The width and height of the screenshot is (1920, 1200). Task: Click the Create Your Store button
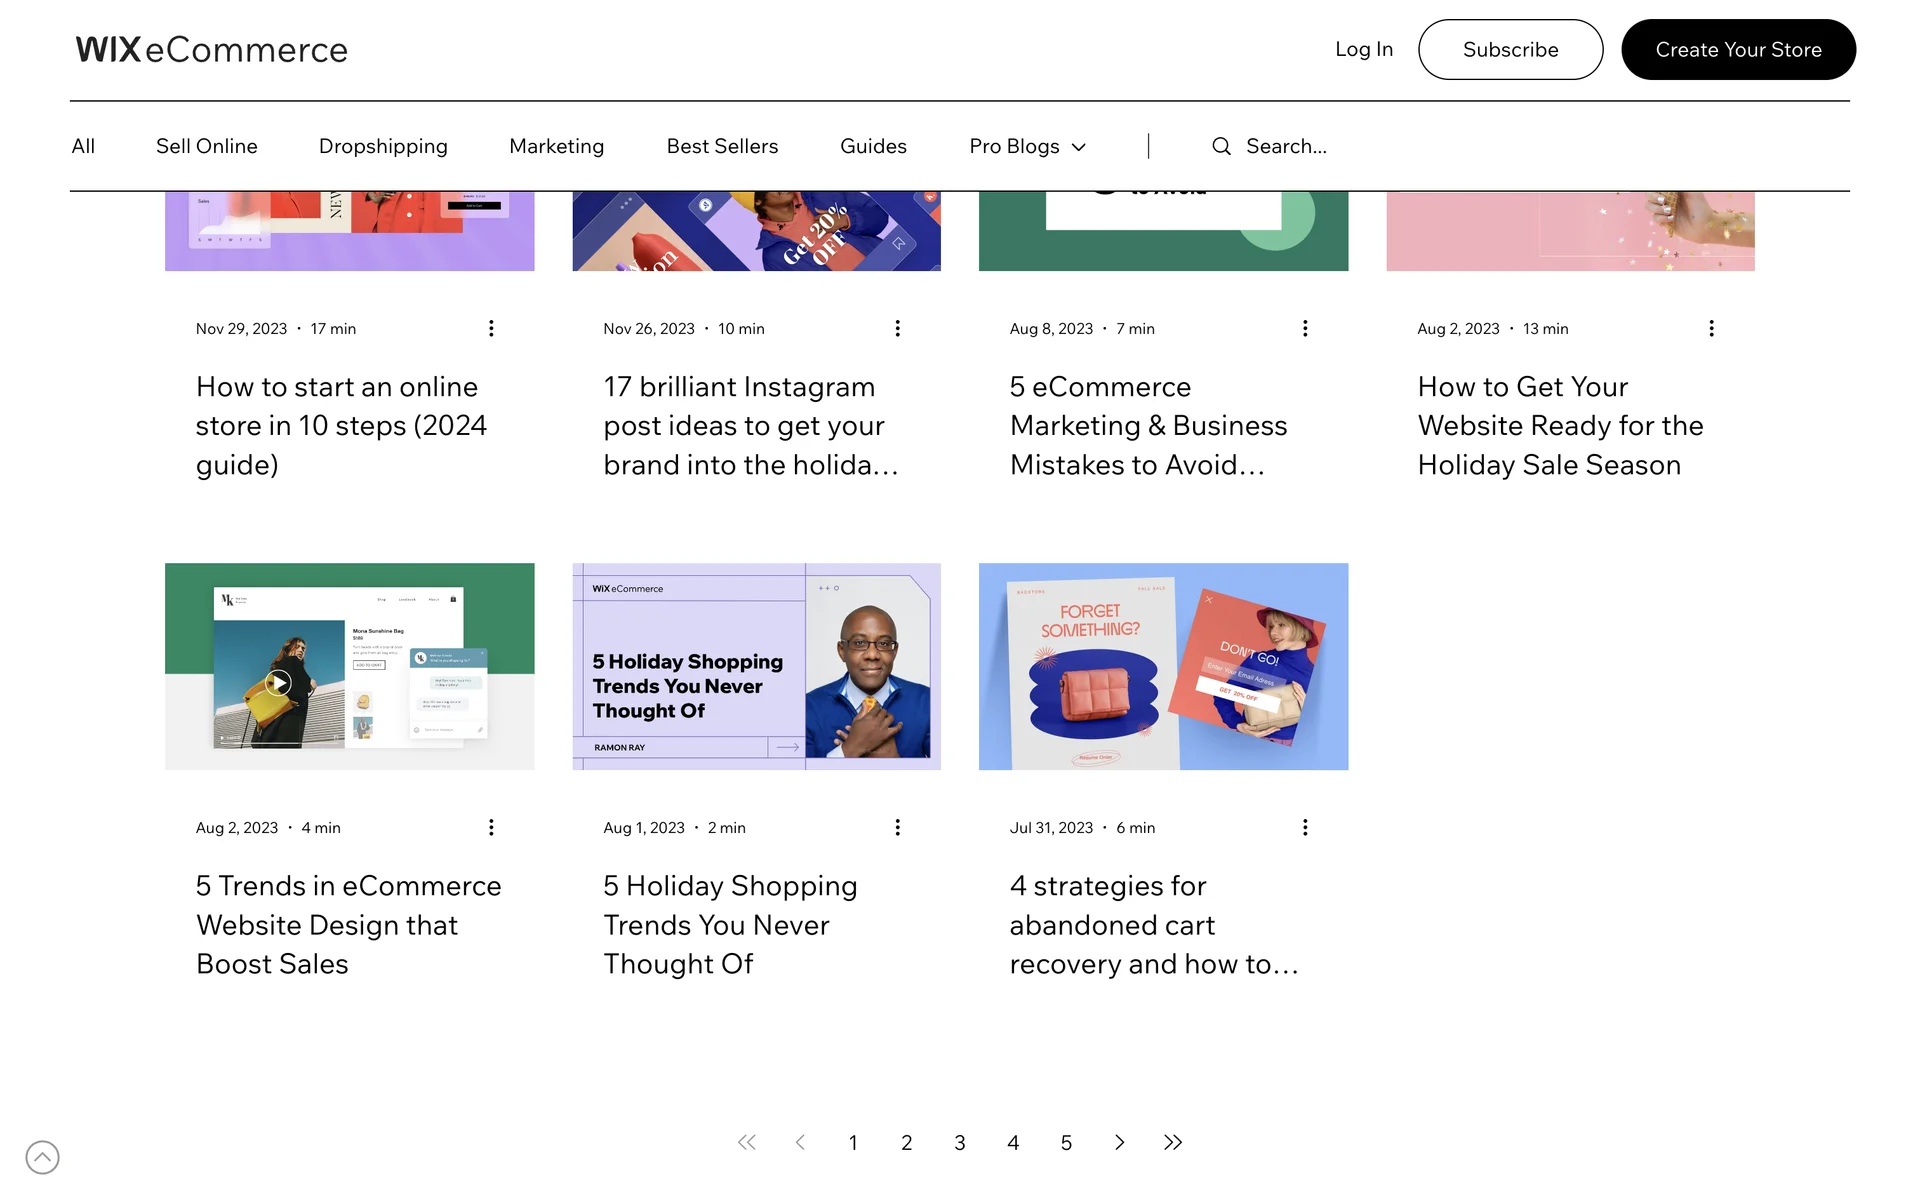(1738, 49)
